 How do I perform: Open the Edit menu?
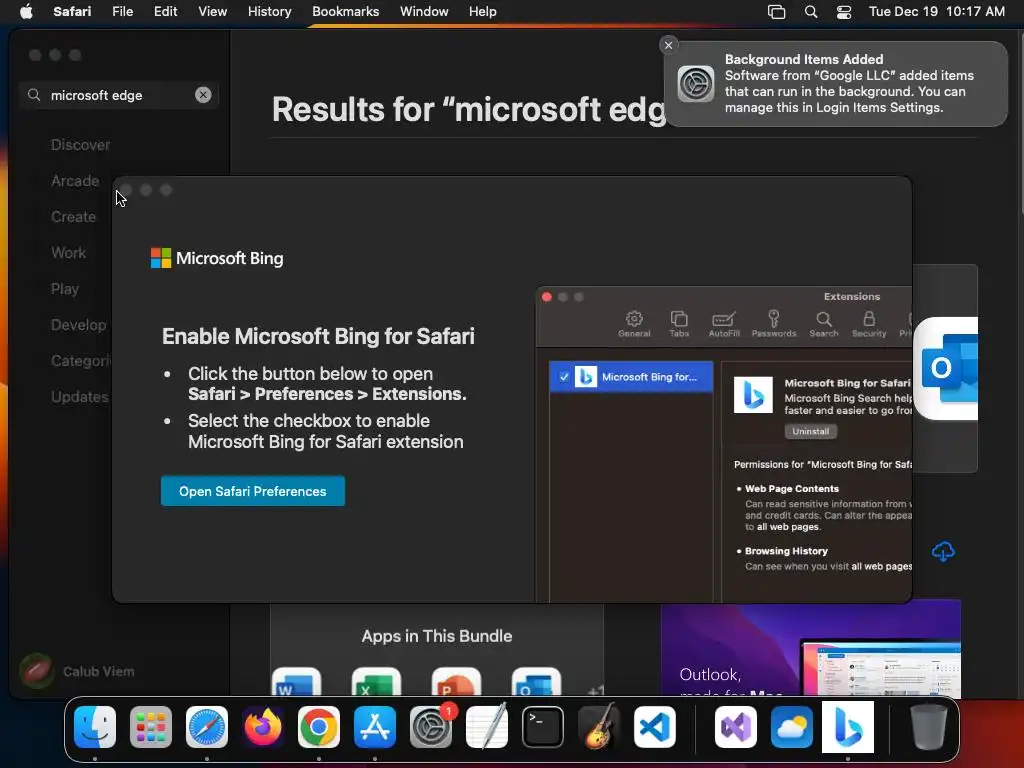[165, 12]
